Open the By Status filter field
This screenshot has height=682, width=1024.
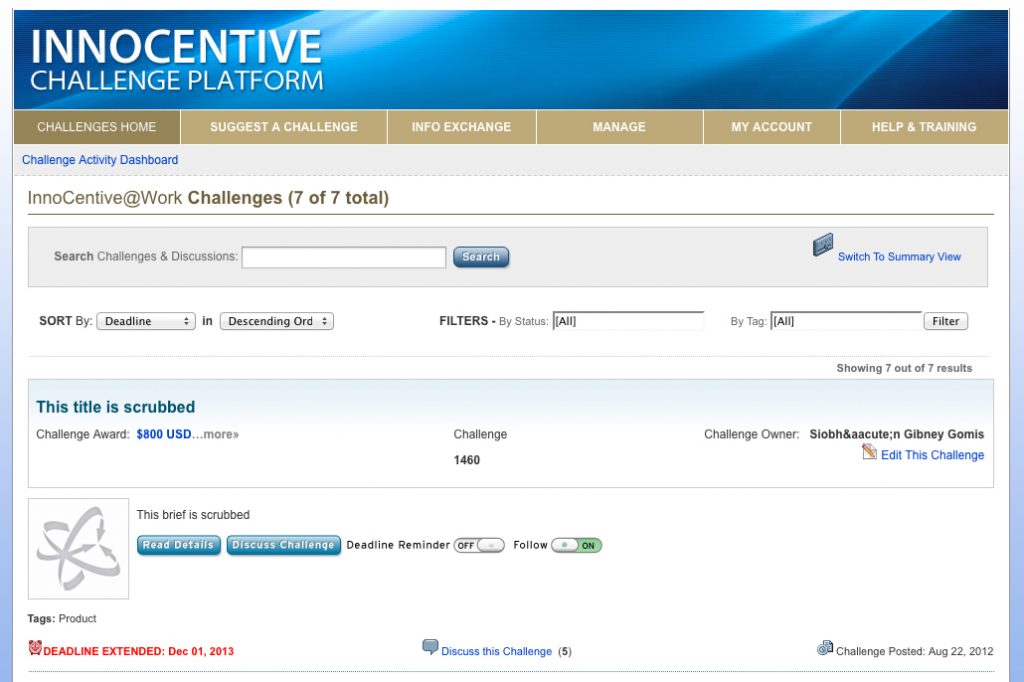point(628,321)
